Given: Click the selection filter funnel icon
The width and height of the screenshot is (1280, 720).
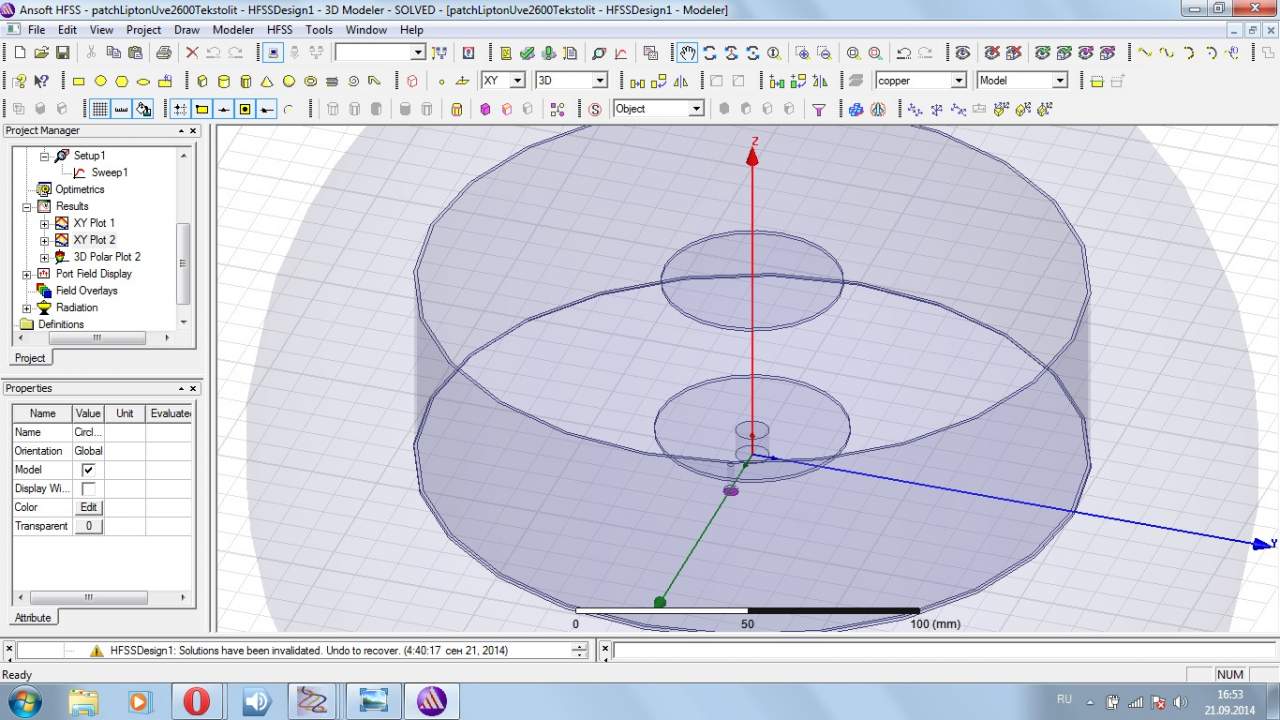Looking at the screenshot, I should (x=818, y=109).
